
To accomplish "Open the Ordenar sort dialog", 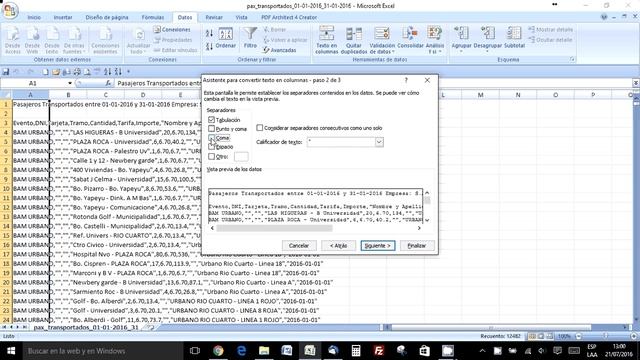I will [226, 39].
